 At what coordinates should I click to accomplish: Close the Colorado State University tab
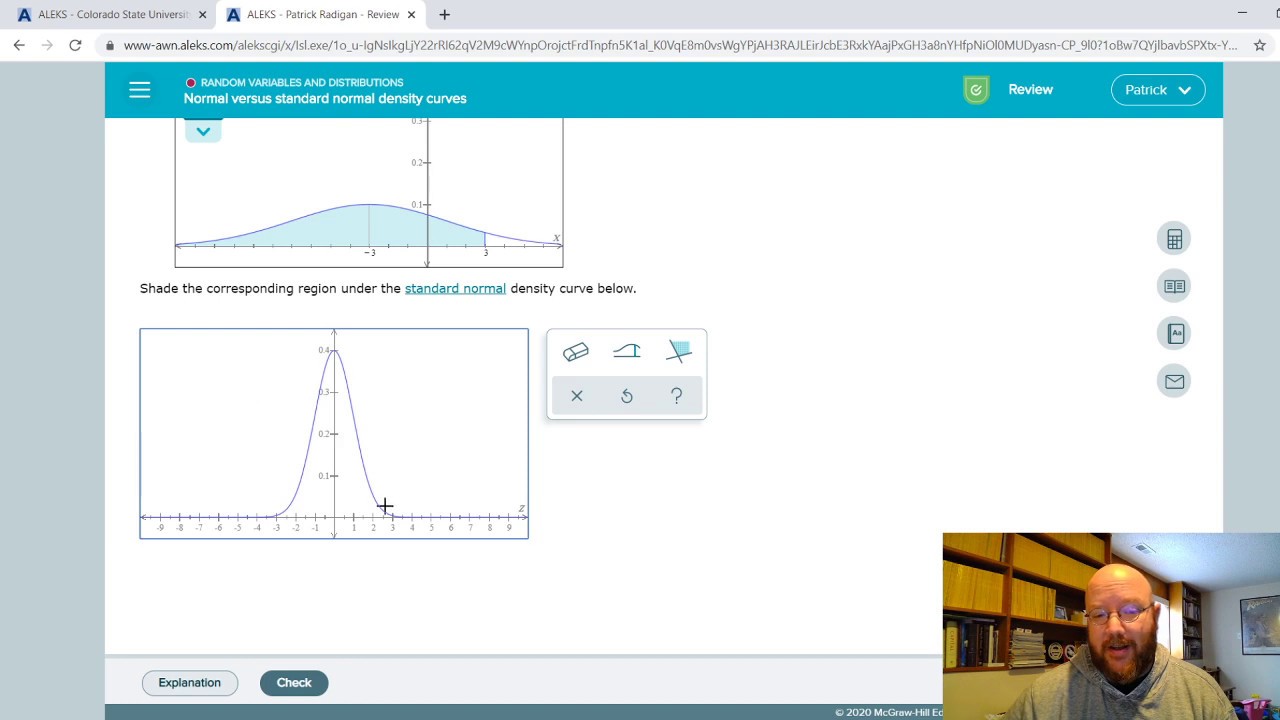point(203,15)
